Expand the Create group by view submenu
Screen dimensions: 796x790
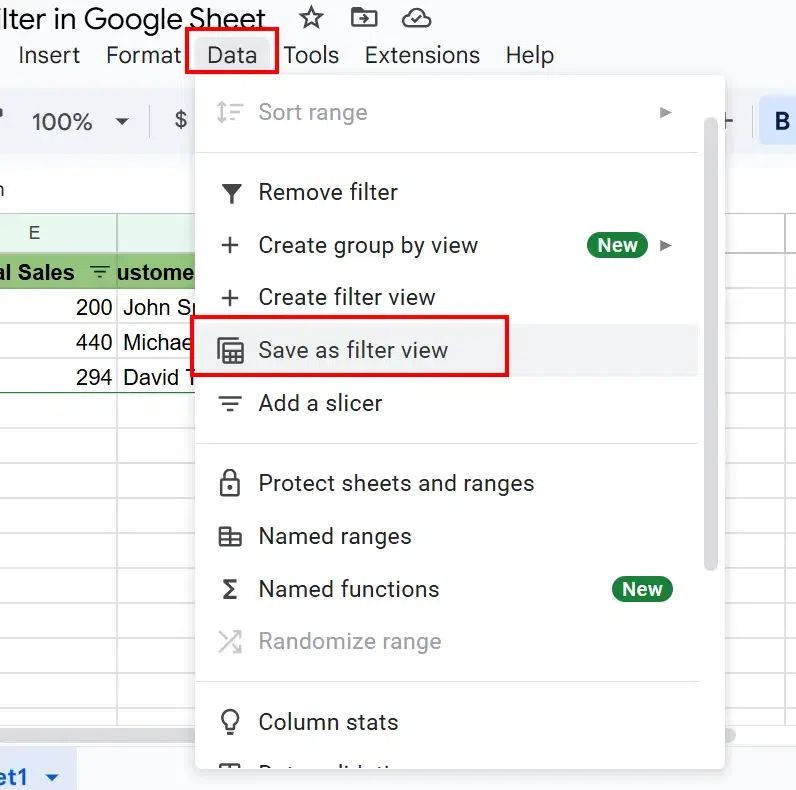pyautogui.click(x=666, y=245)
